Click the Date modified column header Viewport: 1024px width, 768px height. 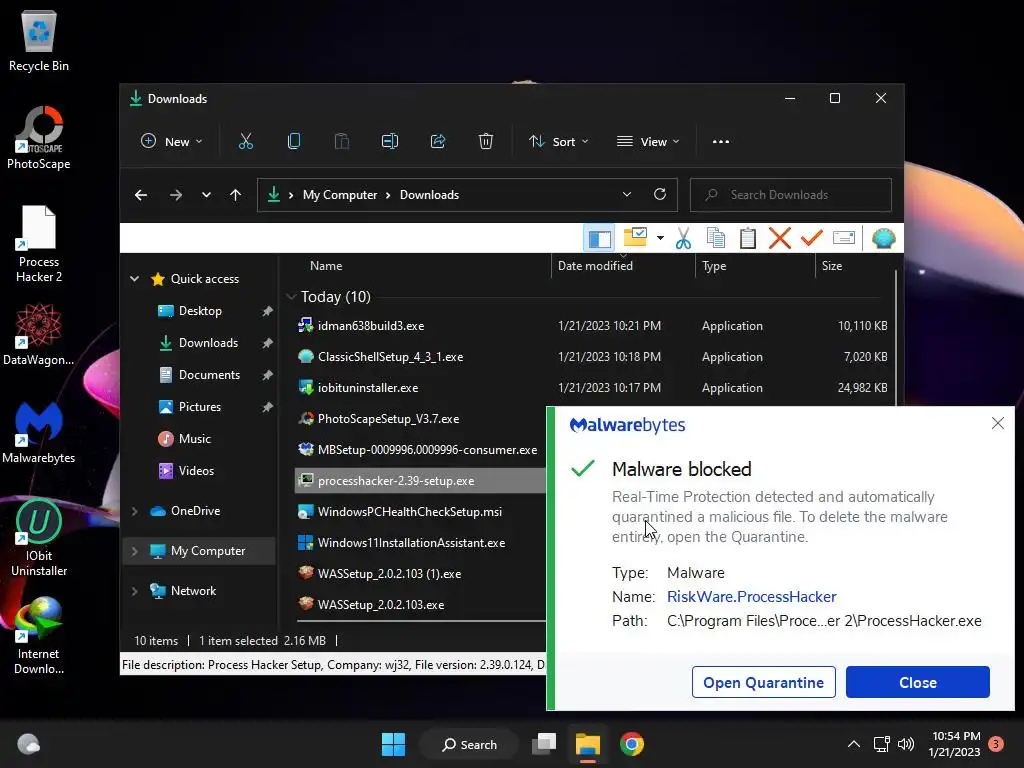(x=595, y=266)
